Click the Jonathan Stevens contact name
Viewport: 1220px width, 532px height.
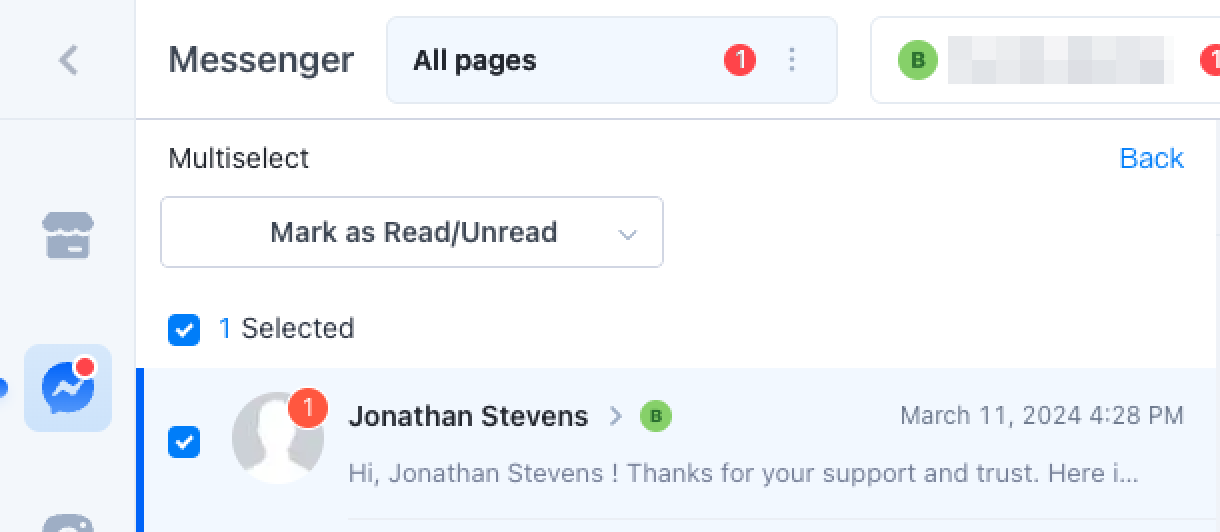tap(468, 416)
